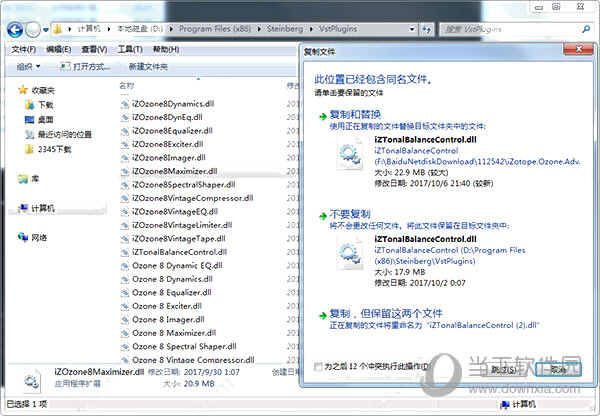This screenshot has height=416, width=600.
Task: Select file Ozone 8 Exciter.dll
Action: coord(167,306)
